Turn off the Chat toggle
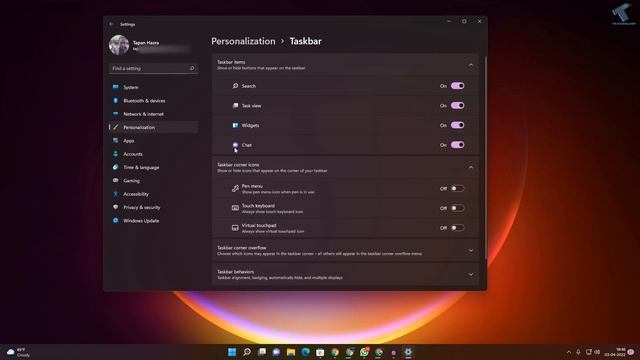 pos(458,144)
